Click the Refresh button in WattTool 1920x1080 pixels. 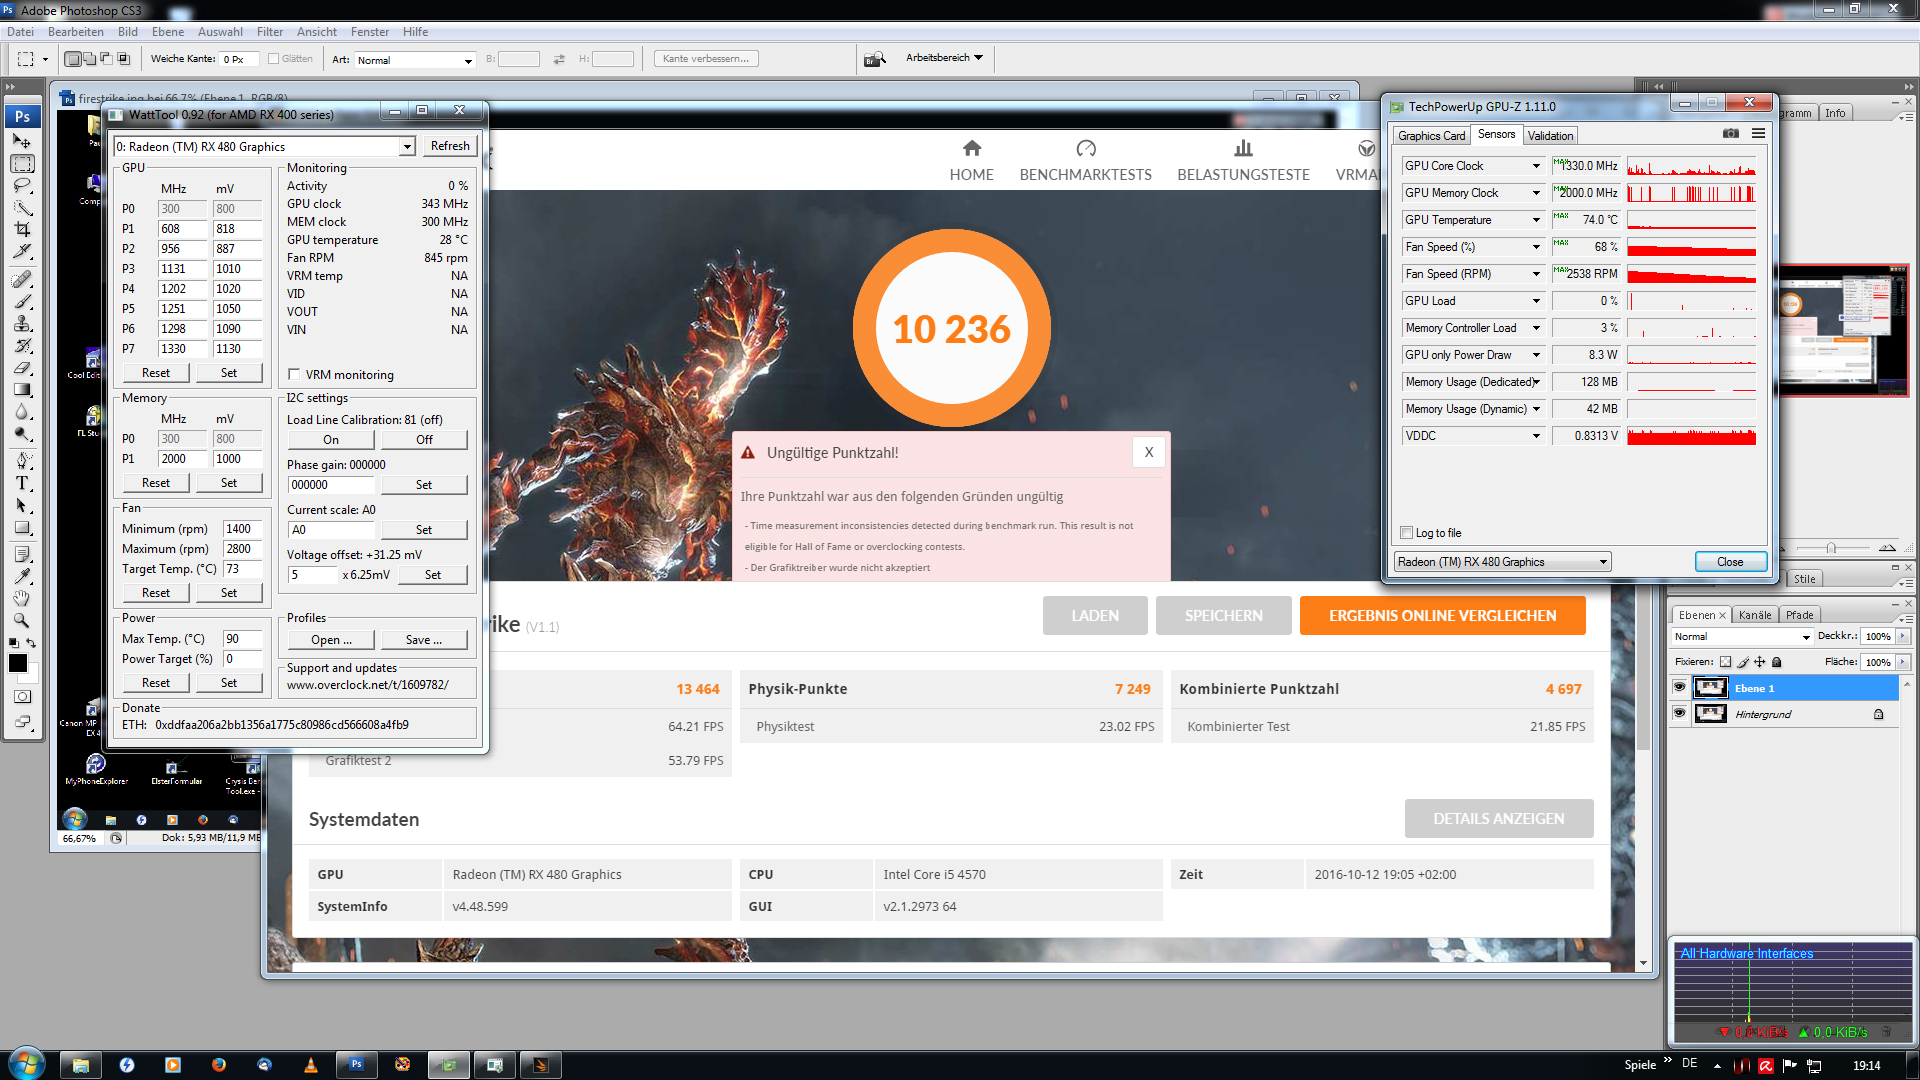pyautogui.click(x=450, y=146)
